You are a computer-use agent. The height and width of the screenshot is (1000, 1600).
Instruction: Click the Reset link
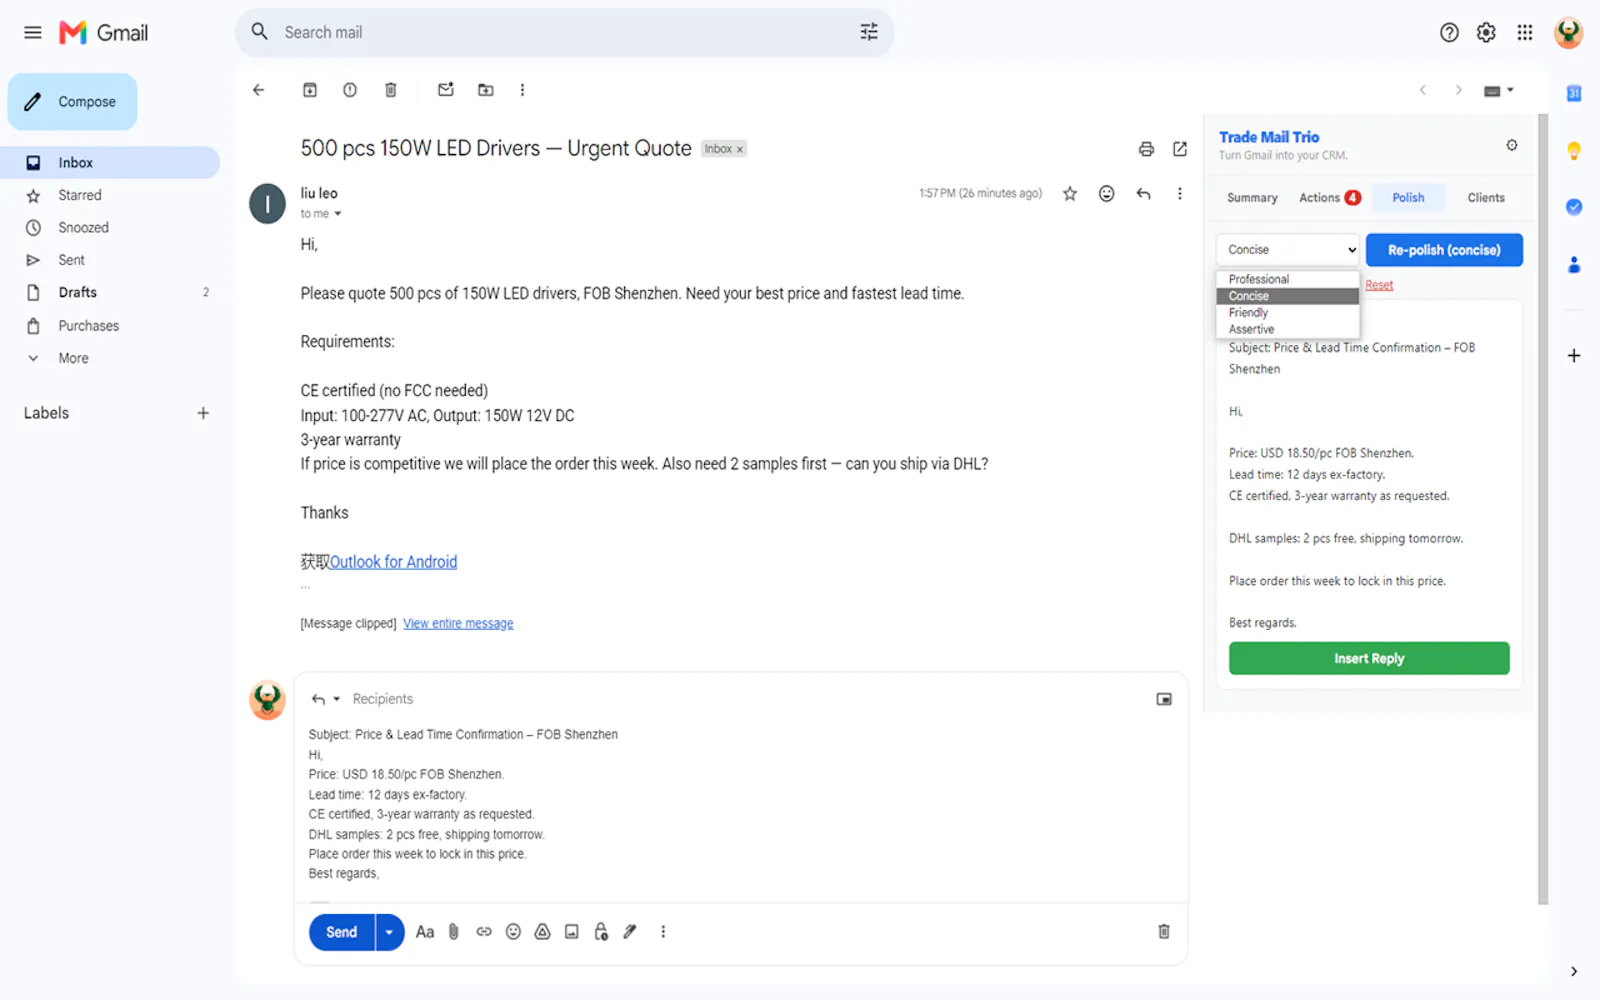click(x=1379, y=286)
